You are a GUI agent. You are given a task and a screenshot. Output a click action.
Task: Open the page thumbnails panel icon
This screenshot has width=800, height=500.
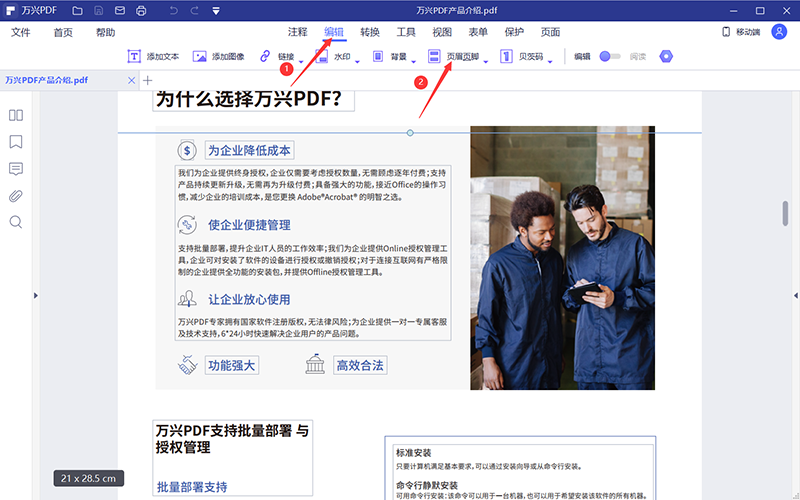coord(16,115)
